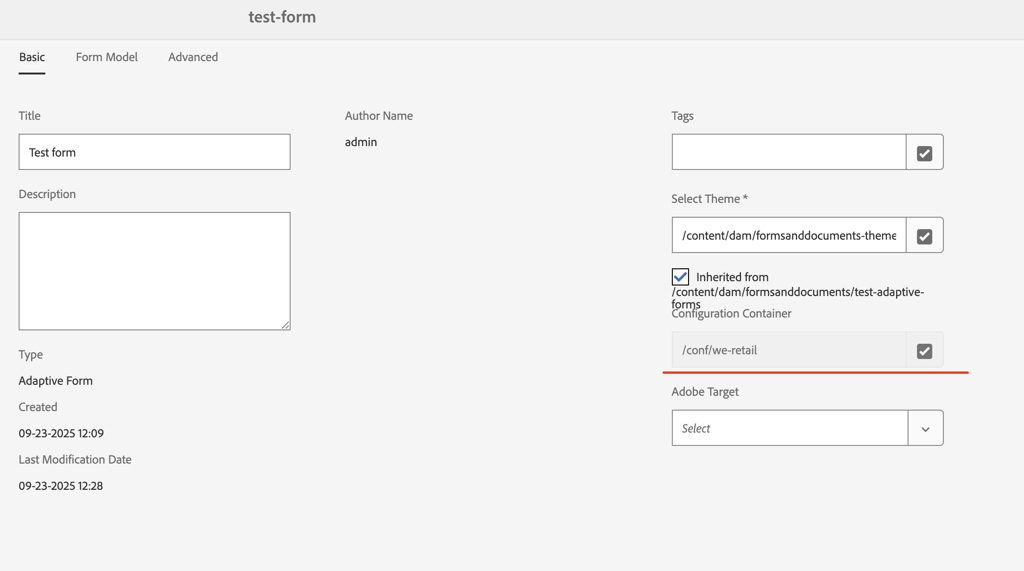Image resolution: width=1024 pixels, height=571 pixels.
Task: Grab the Description box resize handle
Action: click(285, 324)
